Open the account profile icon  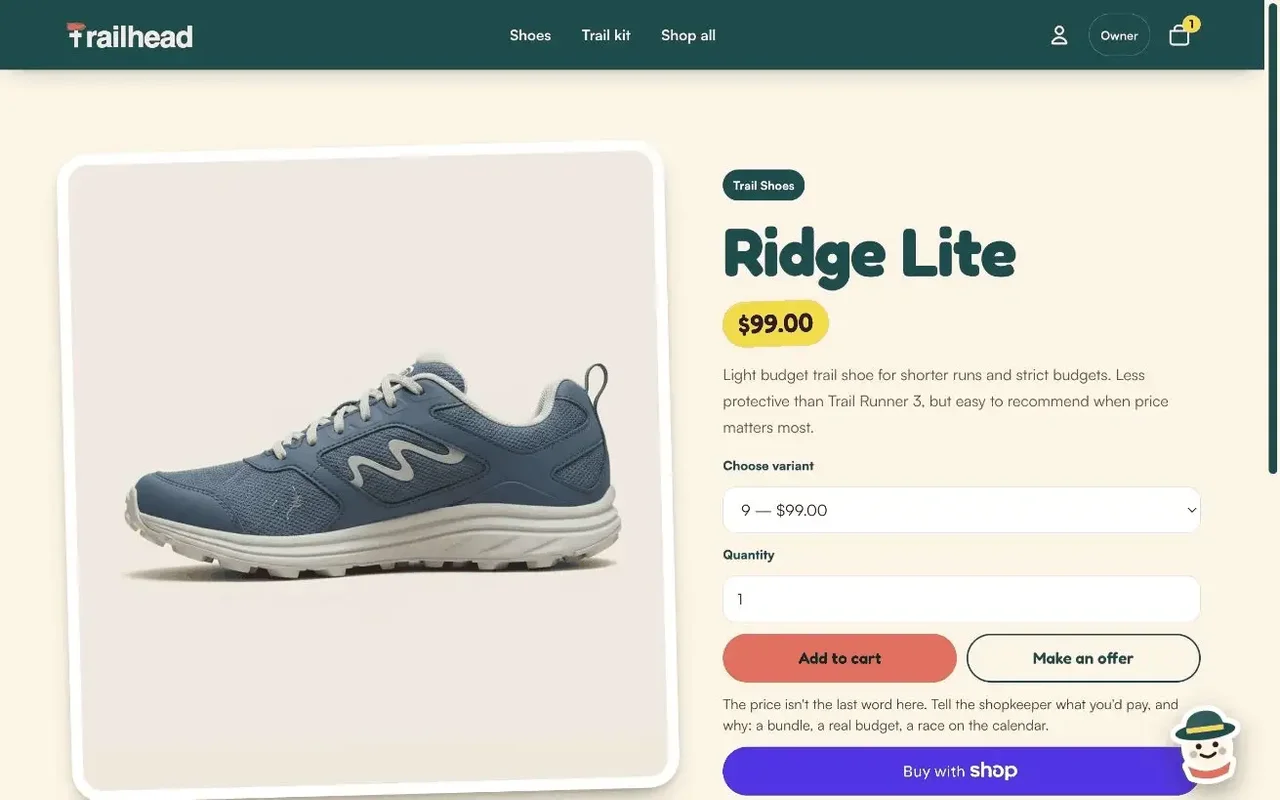(x=1059, y=35)
